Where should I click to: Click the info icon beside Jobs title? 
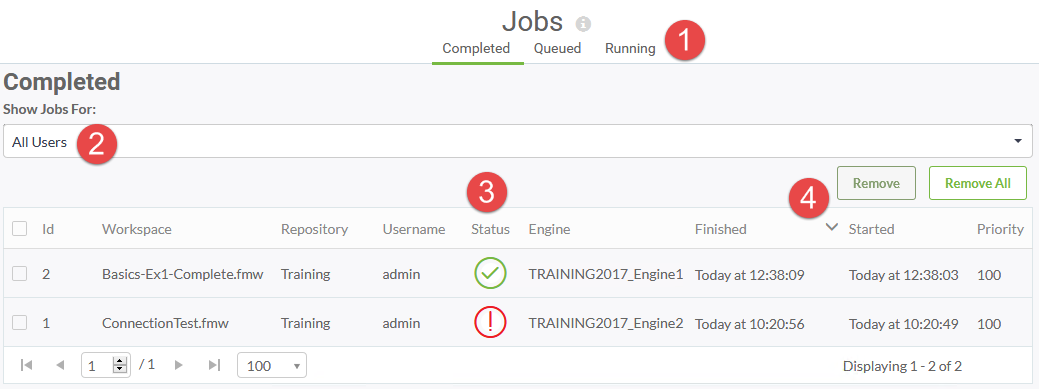pos(583,25)
